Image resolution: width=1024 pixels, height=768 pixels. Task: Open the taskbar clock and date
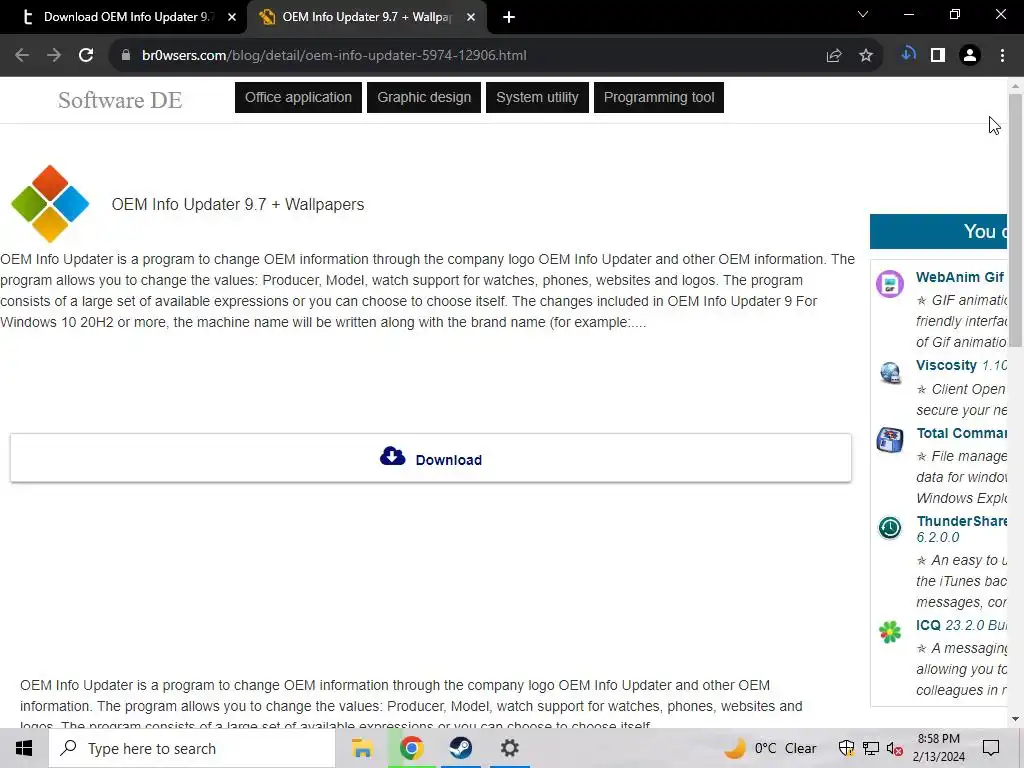(938, 748)
